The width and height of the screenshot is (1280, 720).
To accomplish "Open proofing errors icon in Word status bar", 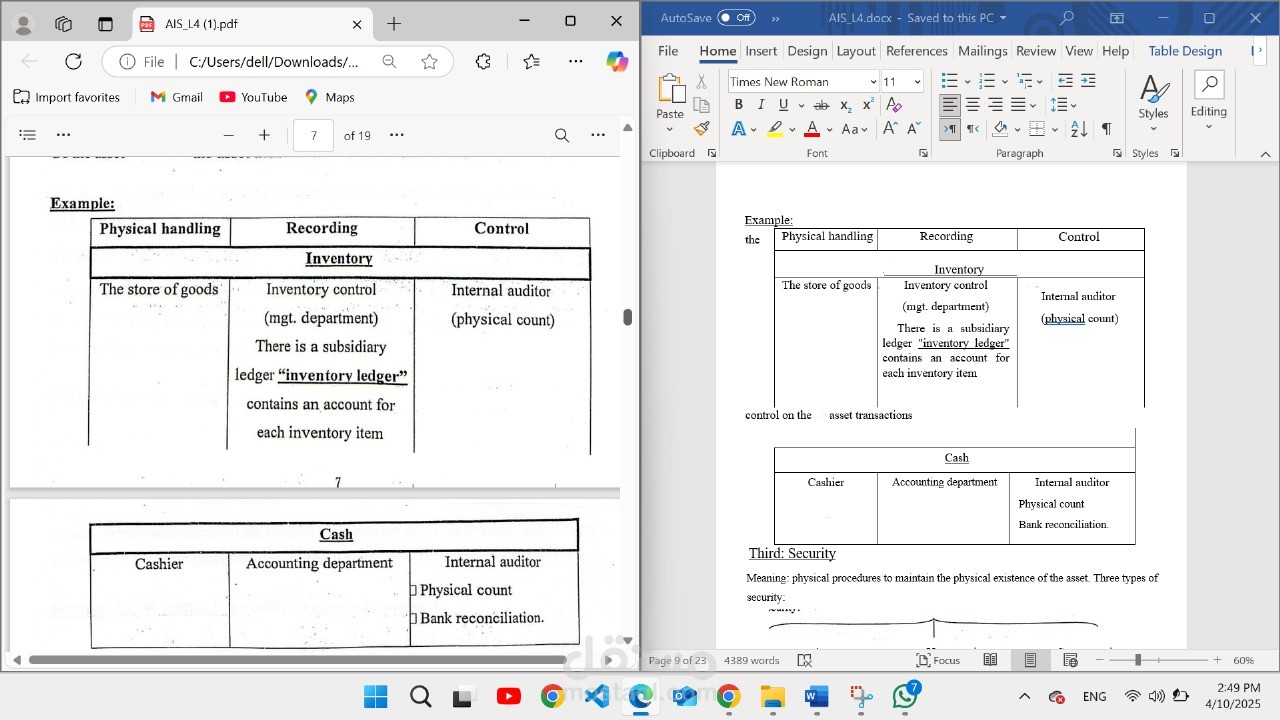I will pos(804,660).
